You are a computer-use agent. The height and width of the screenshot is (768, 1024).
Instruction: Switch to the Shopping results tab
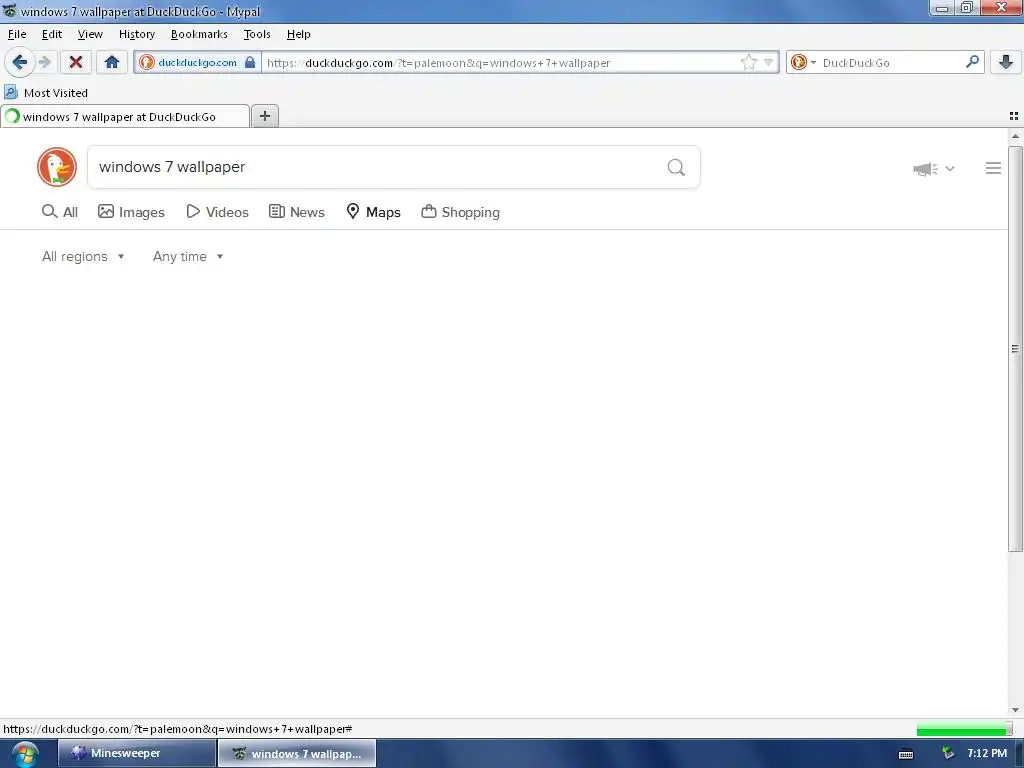pos(460,212)
